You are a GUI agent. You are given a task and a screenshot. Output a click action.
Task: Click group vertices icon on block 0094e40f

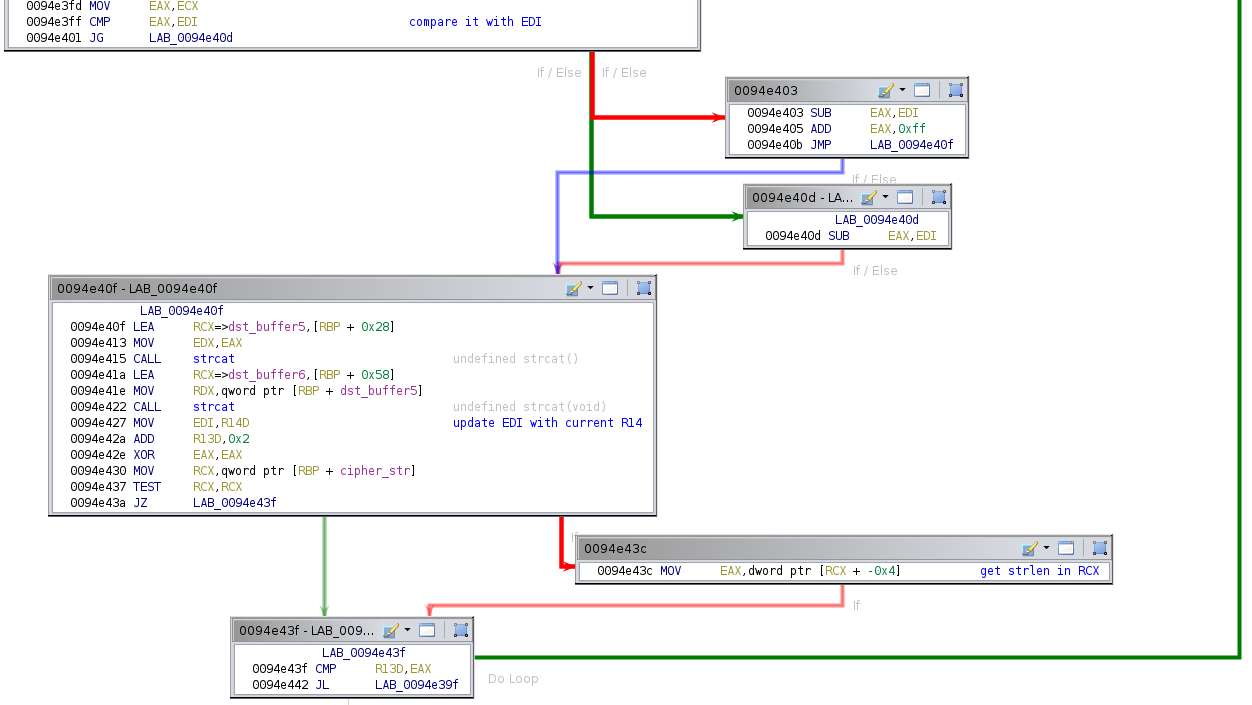pos(643,288)
